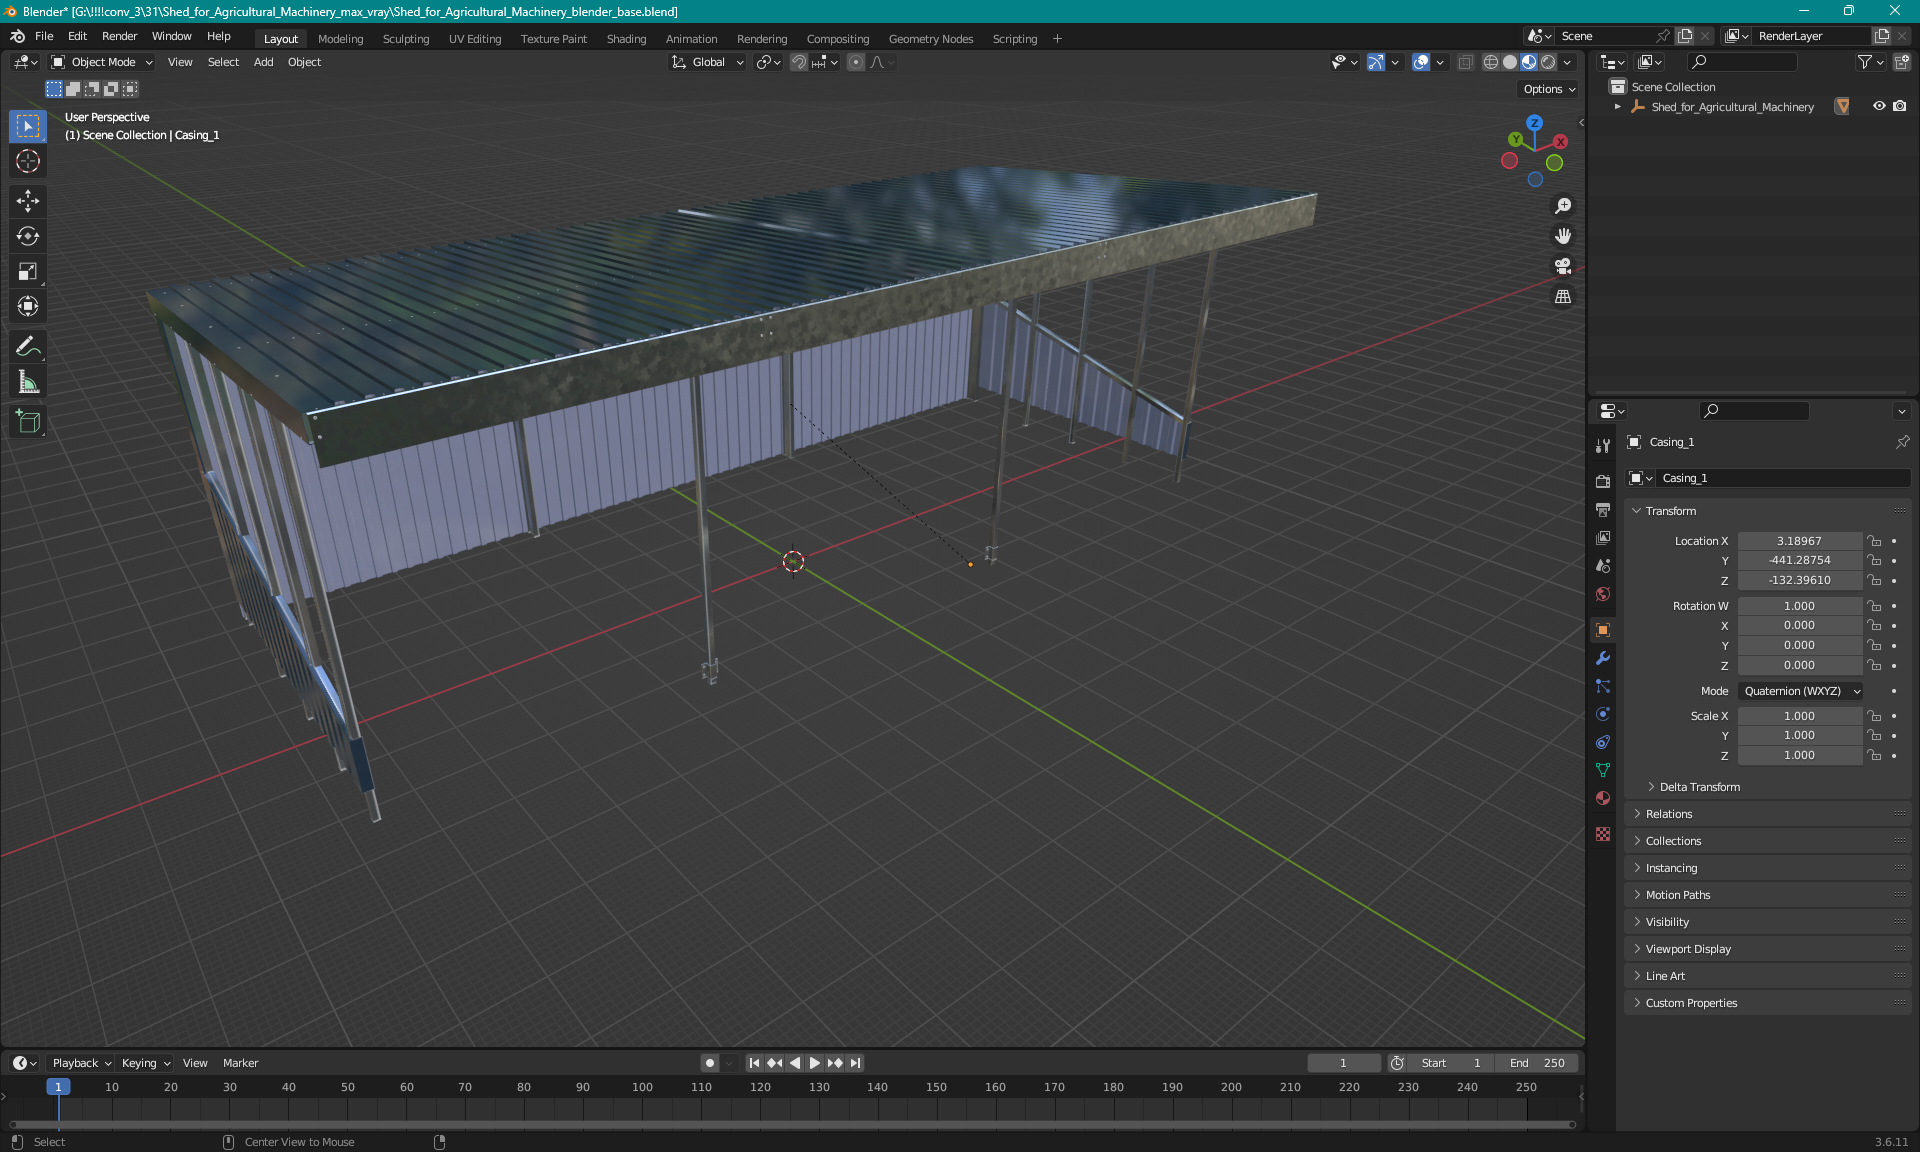Viewport: 1920px width, 1152px height.
Task: Select the Move tool in toolbar
Action: tap(28, 201)
